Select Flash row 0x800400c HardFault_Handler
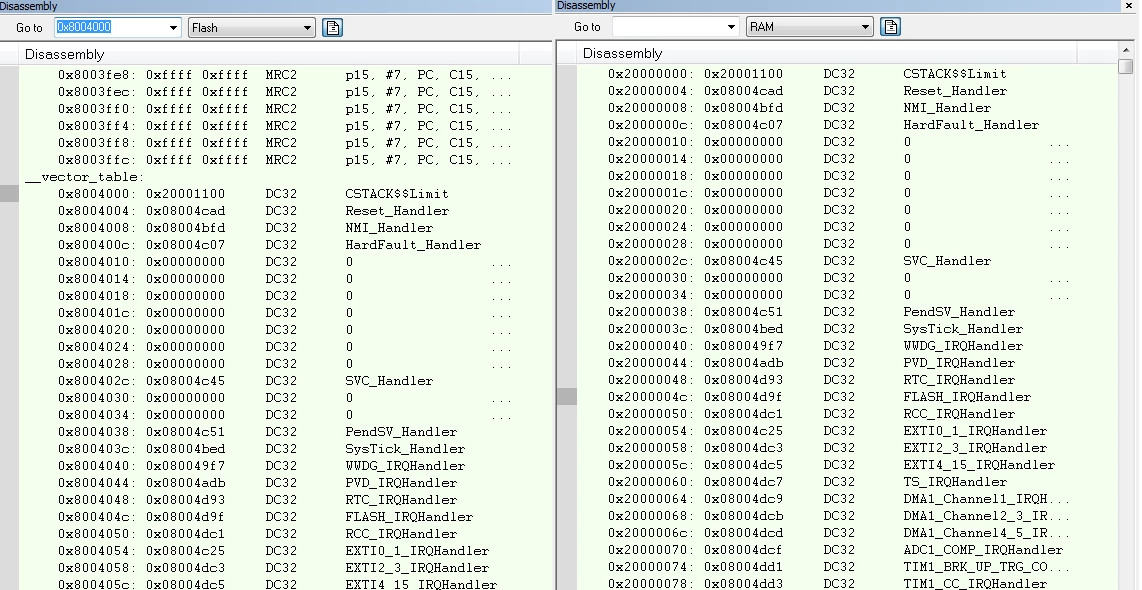The height and width of the screenshot is (590, 1142). (269, 245)
